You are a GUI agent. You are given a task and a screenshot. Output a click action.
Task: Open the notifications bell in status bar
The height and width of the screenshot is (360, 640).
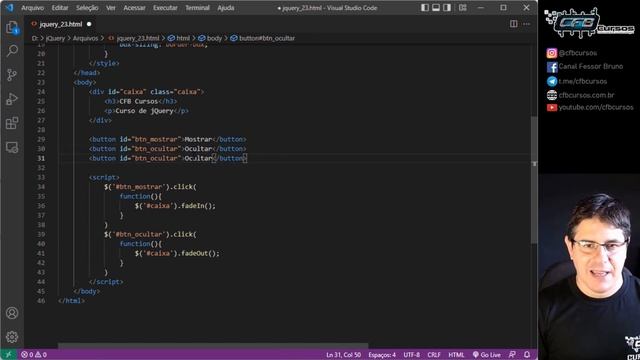click(527, 354)
